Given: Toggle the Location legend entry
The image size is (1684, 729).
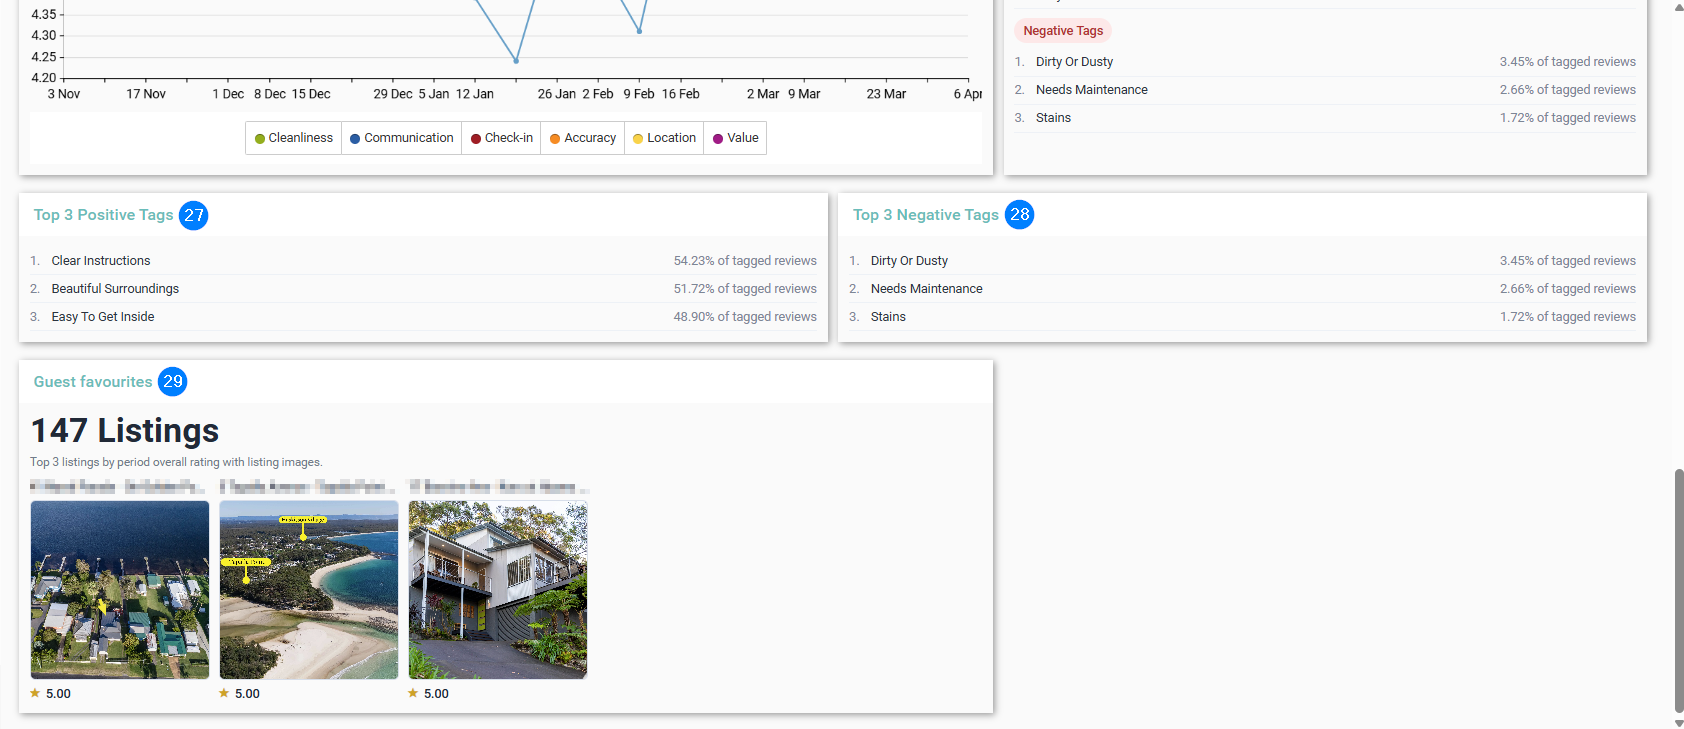Looking at the screenshot, I should (x=664, y=138).
